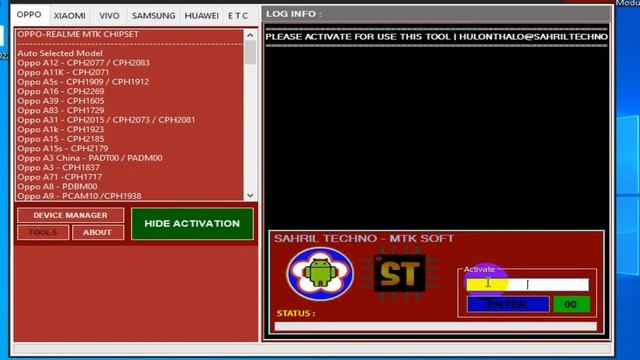Select Oppo A11K - CPH2071
This screenshot has height=360, width=640.
pyautogui.click(x=63, y=72)
